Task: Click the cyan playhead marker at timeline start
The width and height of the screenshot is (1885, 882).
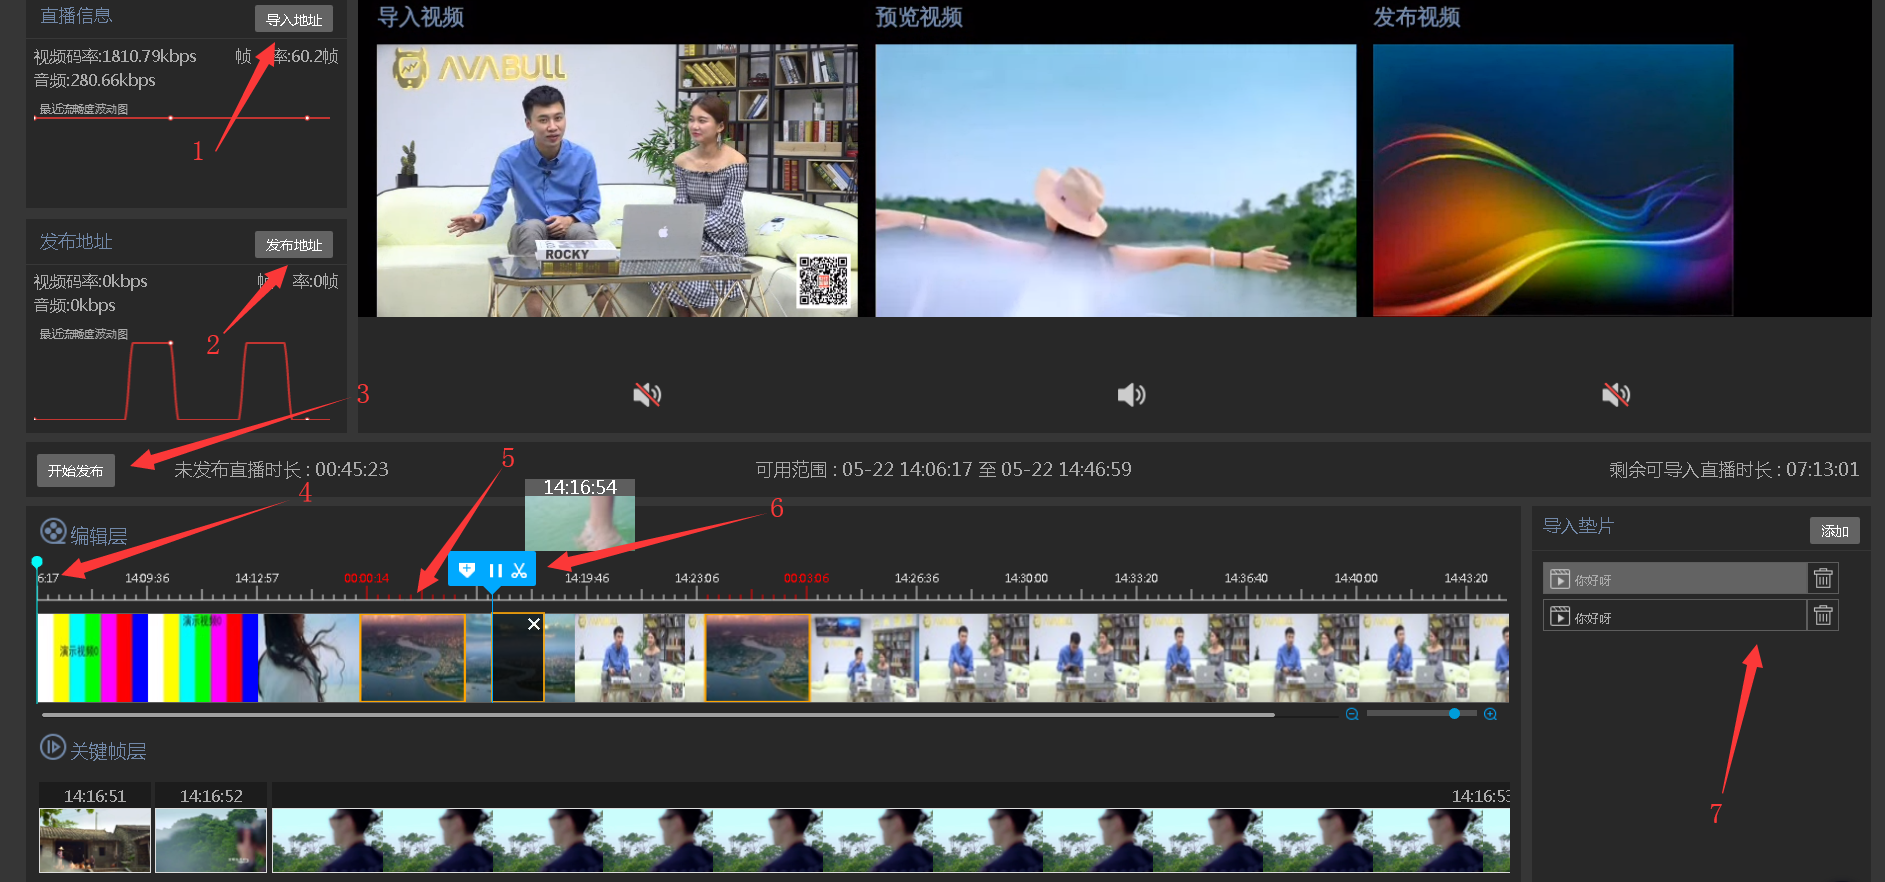Action: point(37,562)
